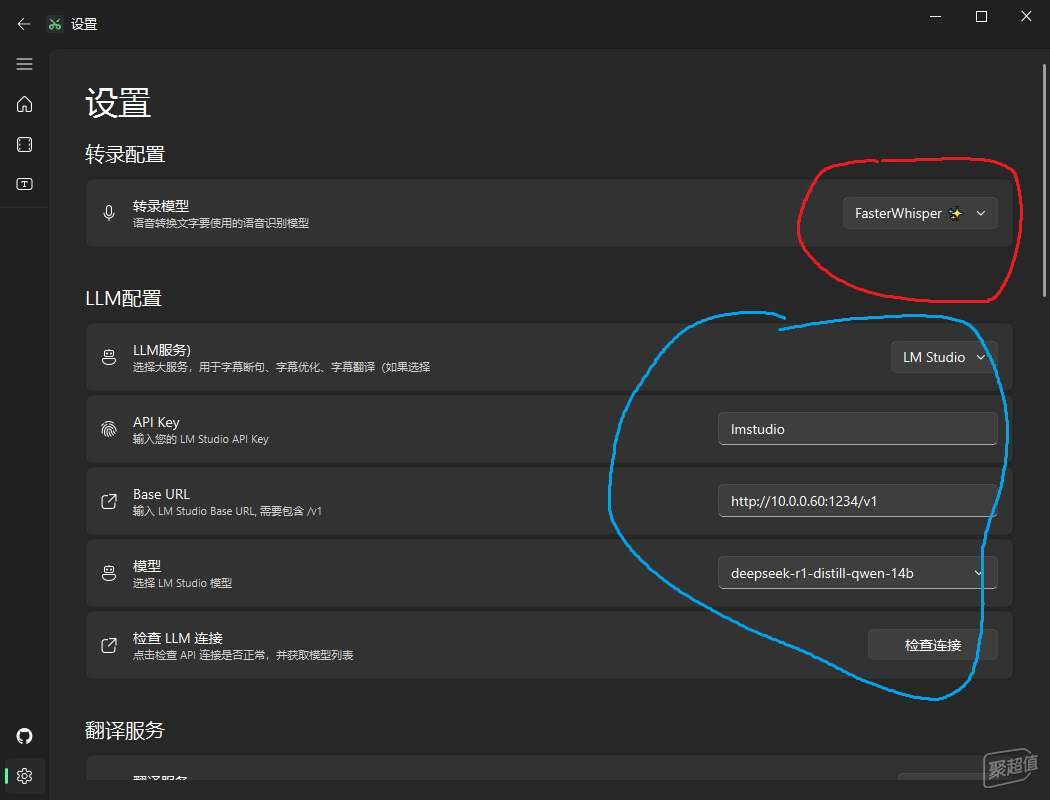Expand the hamburger navigation menu
The image size is (1050, 800).
[24, 64]
